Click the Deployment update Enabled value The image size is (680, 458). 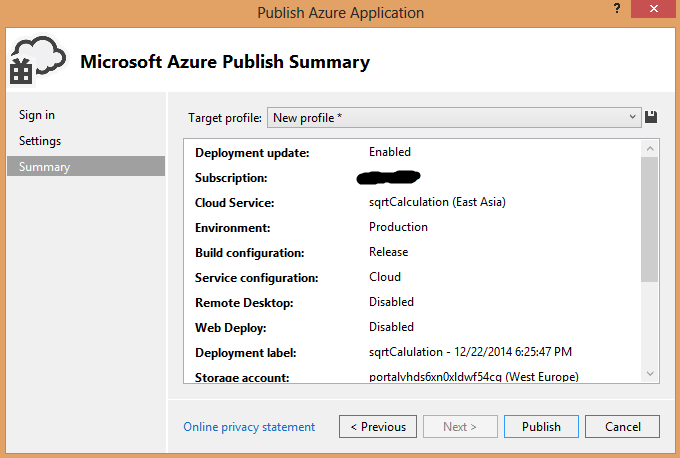pos(390,152)
